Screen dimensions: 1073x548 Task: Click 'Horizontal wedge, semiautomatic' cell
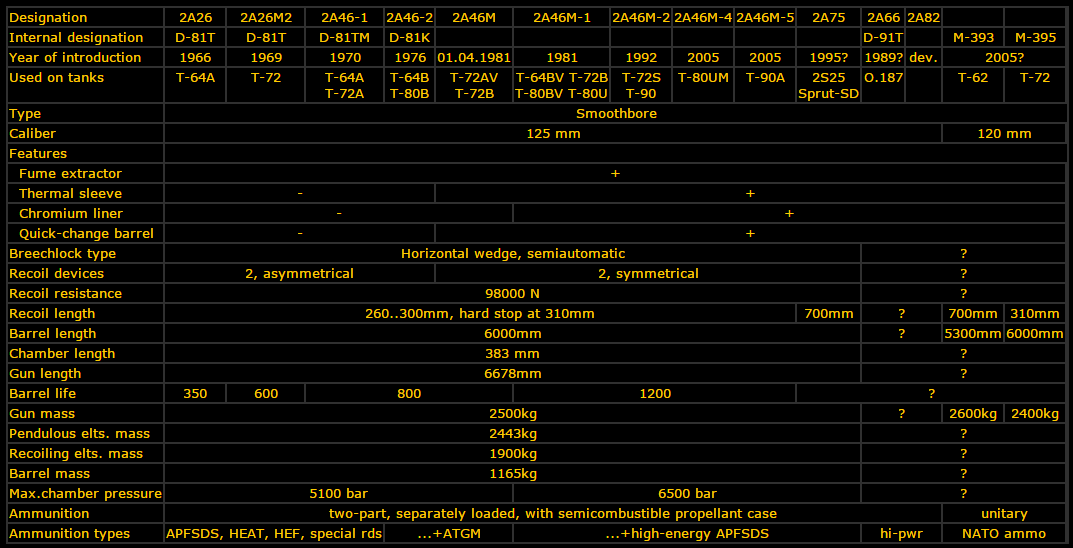click(513, 254)
